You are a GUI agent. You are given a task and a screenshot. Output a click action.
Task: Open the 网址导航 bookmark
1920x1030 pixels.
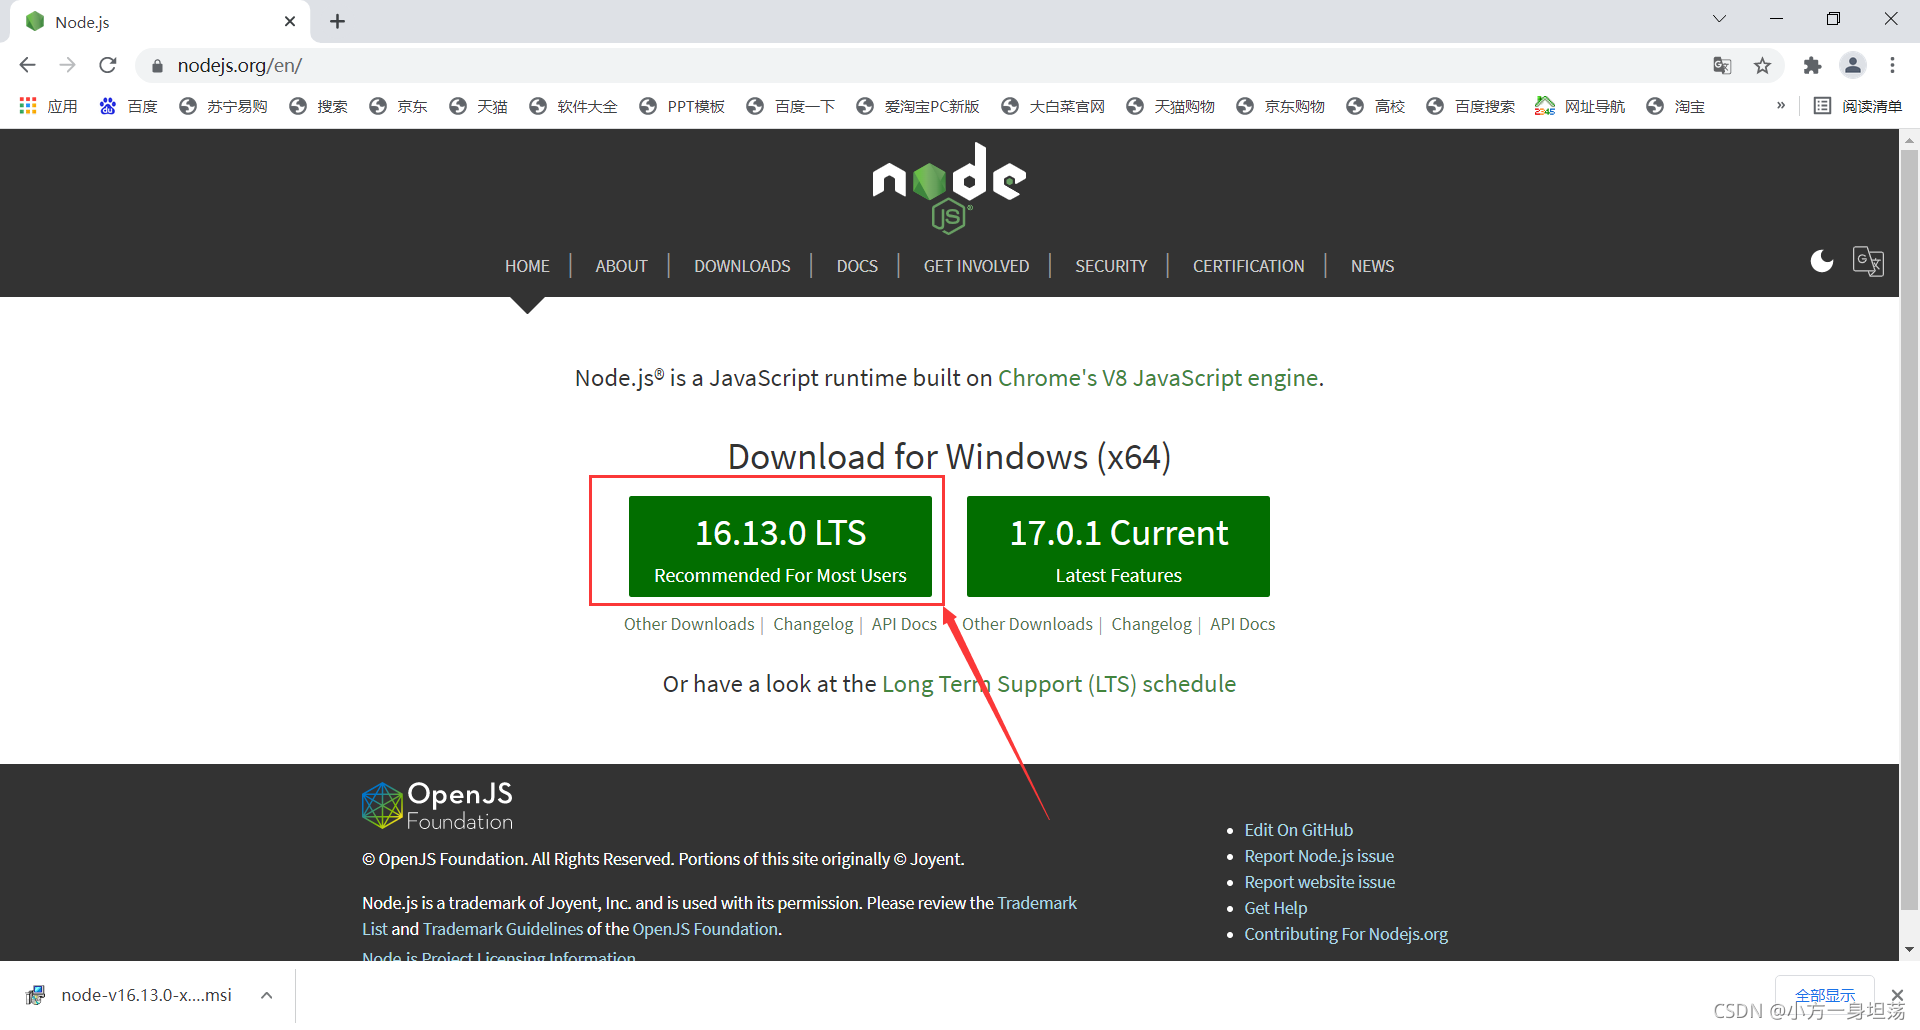1580,106
